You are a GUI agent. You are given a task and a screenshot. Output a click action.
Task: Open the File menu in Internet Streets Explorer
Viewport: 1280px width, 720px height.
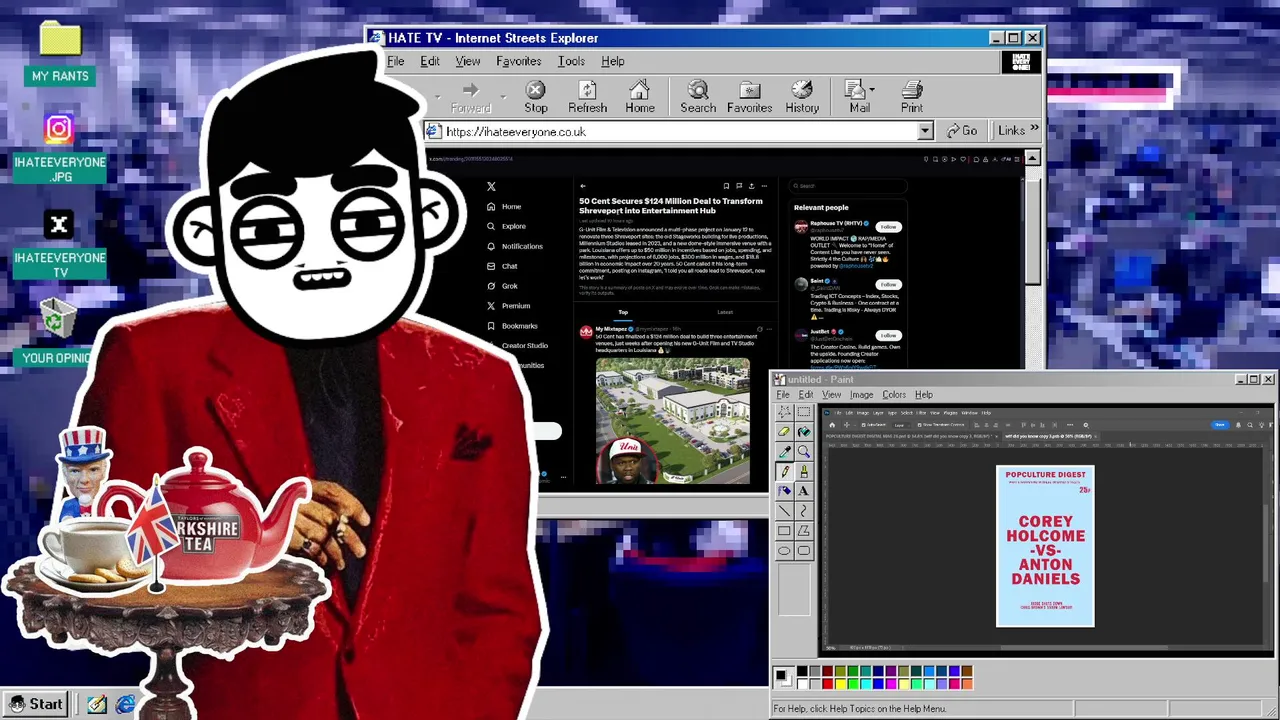coord(396,62)
